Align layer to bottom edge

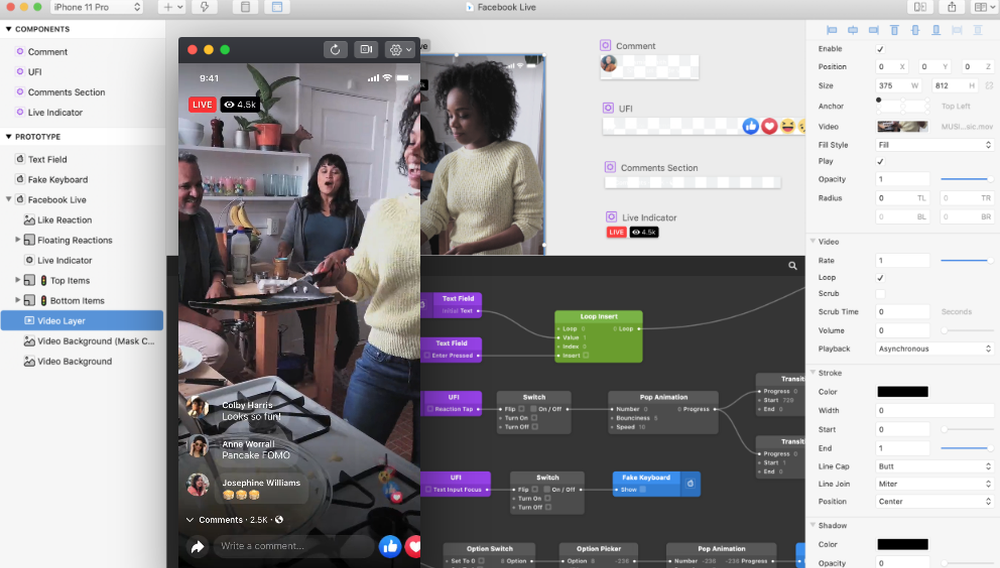(936, 30)
